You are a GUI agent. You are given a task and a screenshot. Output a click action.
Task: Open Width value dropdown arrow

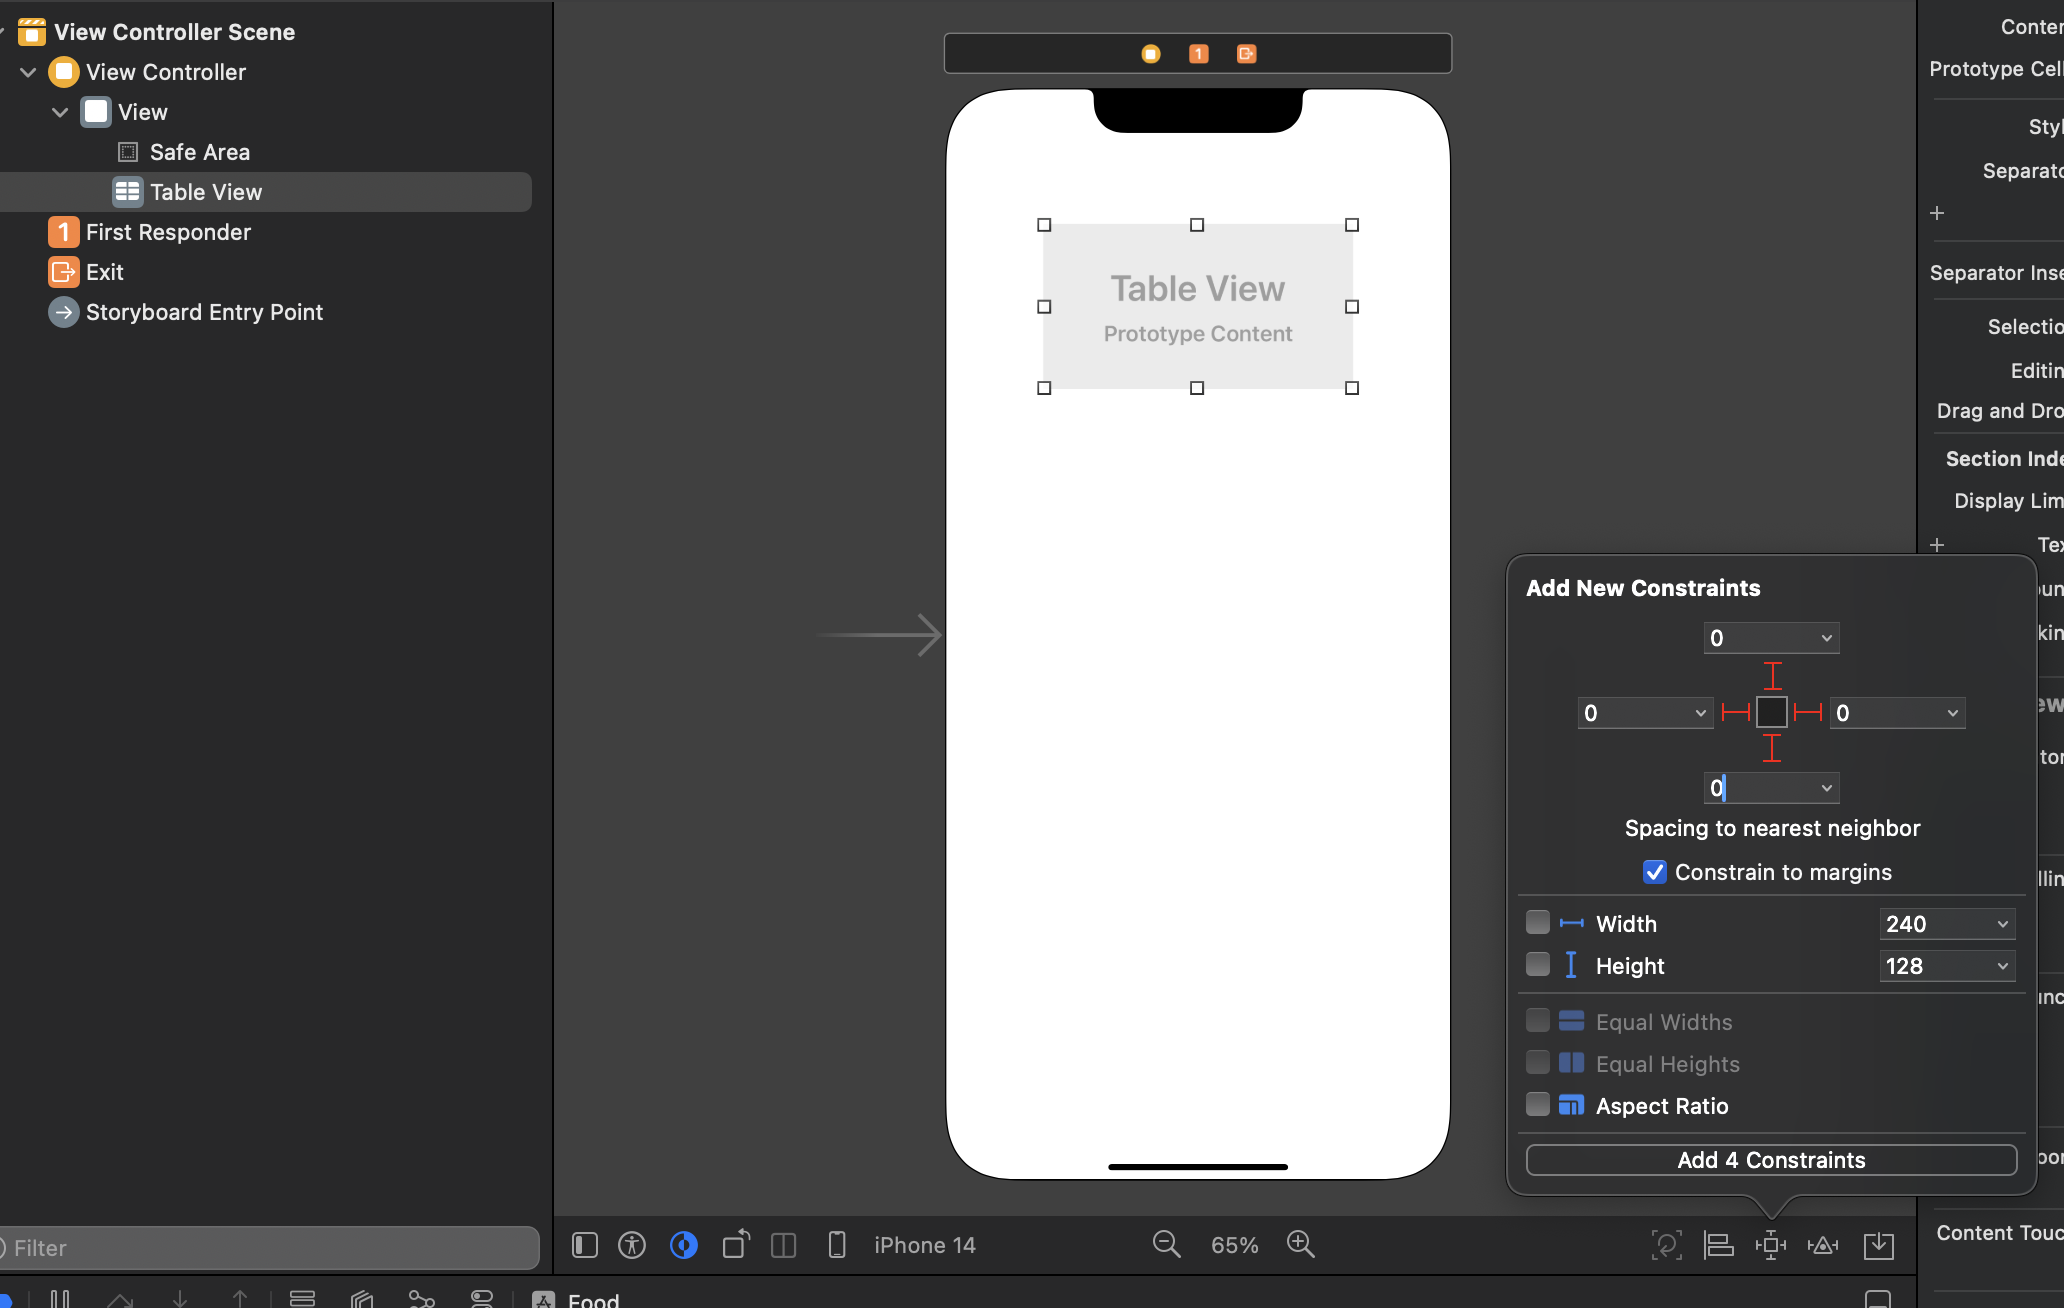(x=2002, y=924)
